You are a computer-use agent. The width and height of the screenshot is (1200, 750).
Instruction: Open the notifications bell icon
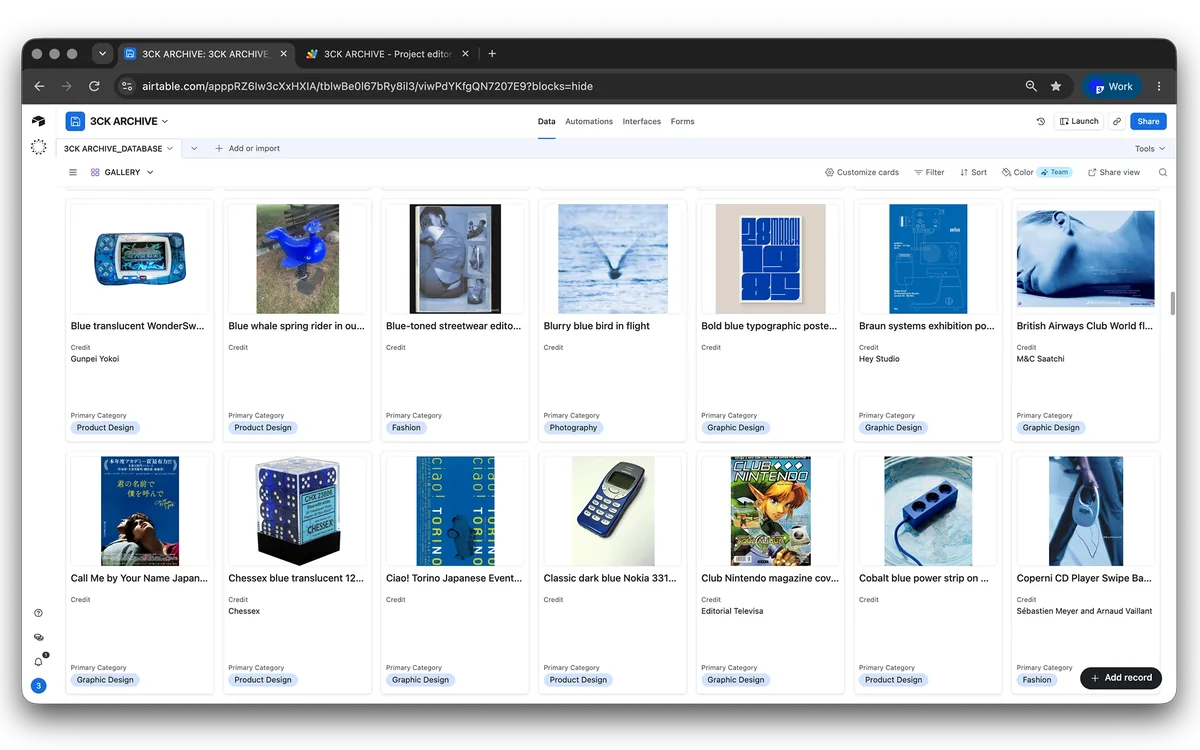[x=39, y=661]
